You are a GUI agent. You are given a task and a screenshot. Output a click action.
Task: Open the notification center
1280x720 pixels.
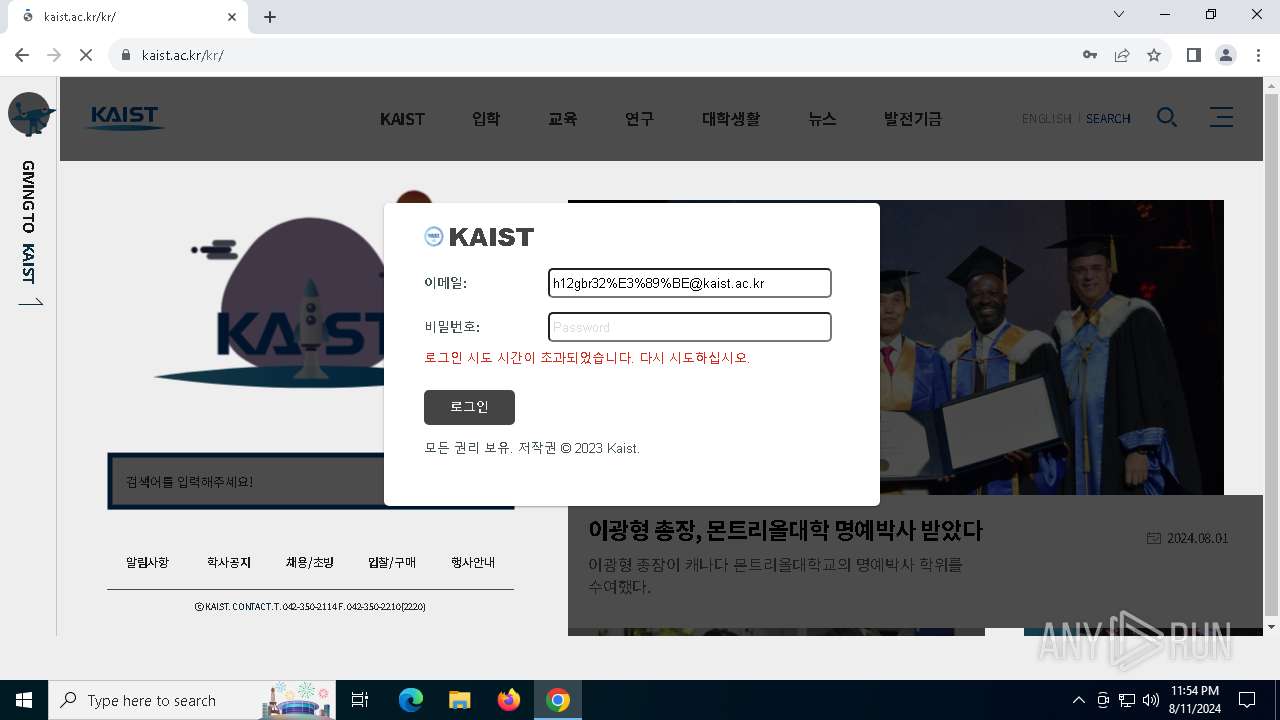(x=1247, y=700)
